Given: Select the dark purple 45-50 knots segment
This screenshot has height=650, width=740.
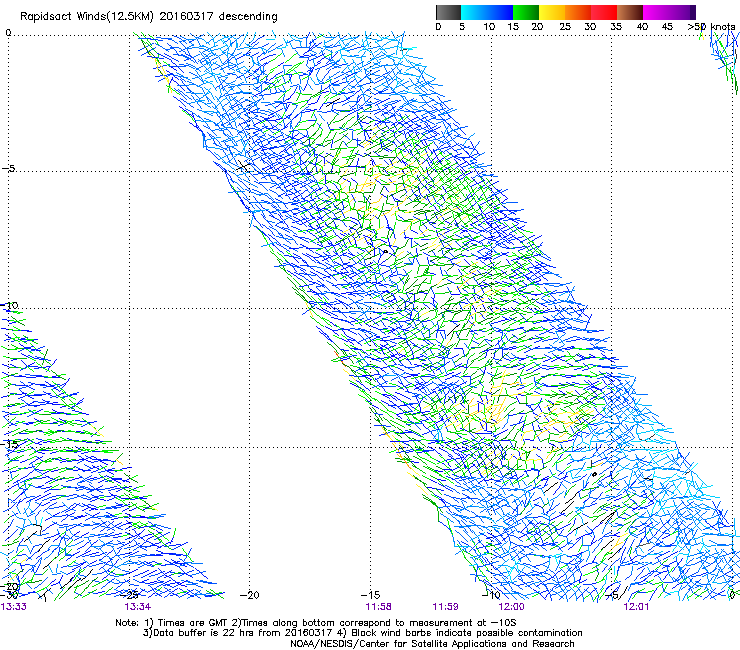Looking at the screenshot, I should click(x=682, y=12).
